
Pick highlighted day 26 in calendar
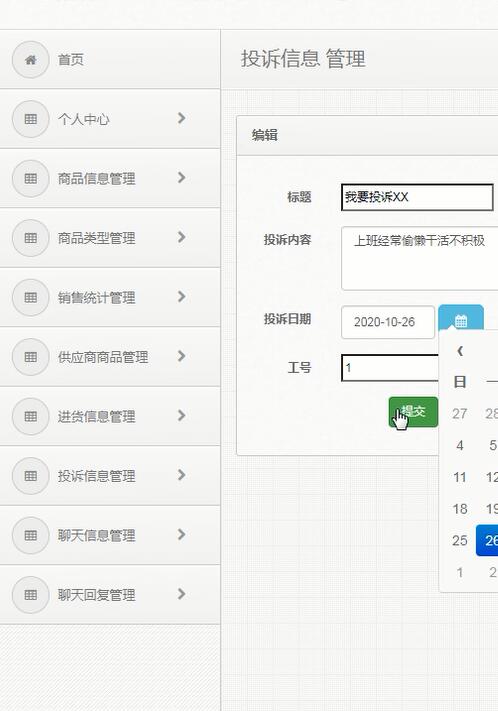tap(487, 540)
